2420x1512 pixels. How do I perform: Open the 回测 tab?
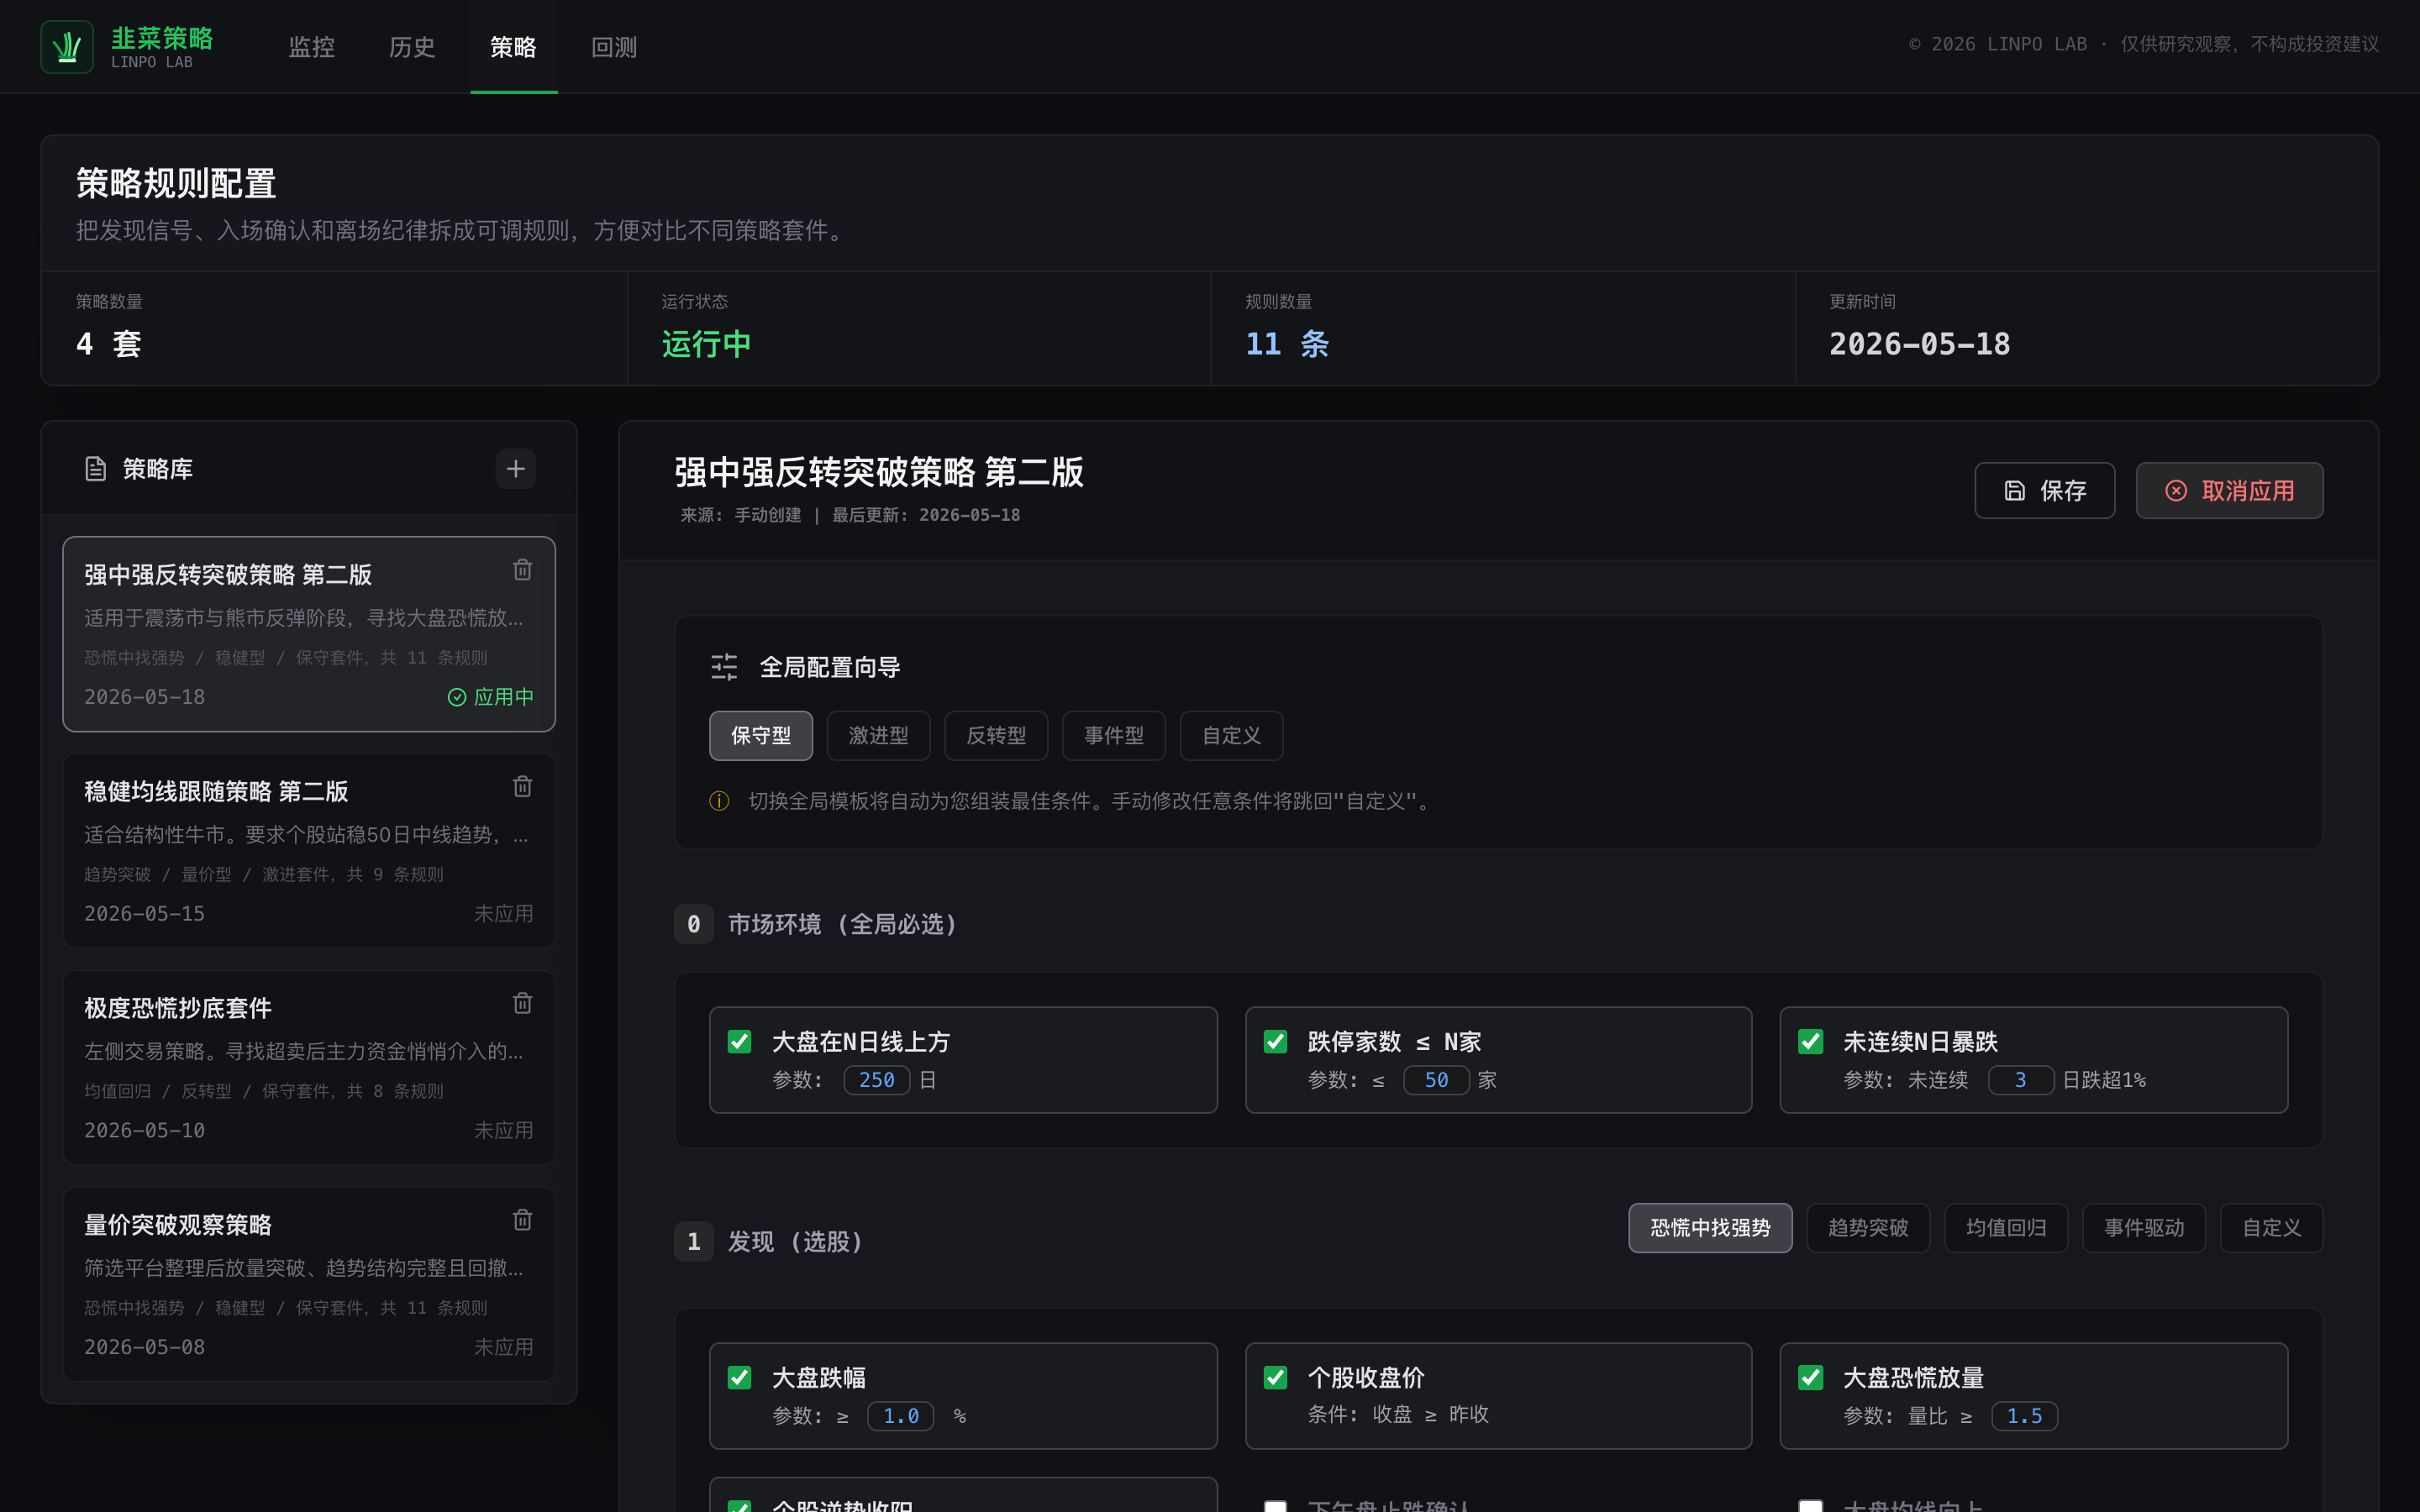614,47
